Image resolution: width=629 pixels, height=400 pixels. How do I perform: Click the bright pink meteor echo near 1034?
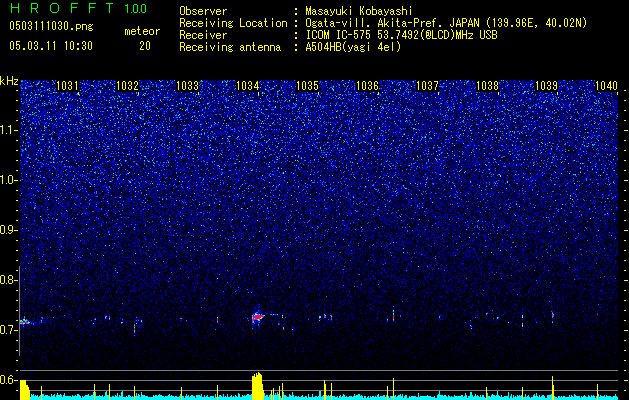[258, 317]
